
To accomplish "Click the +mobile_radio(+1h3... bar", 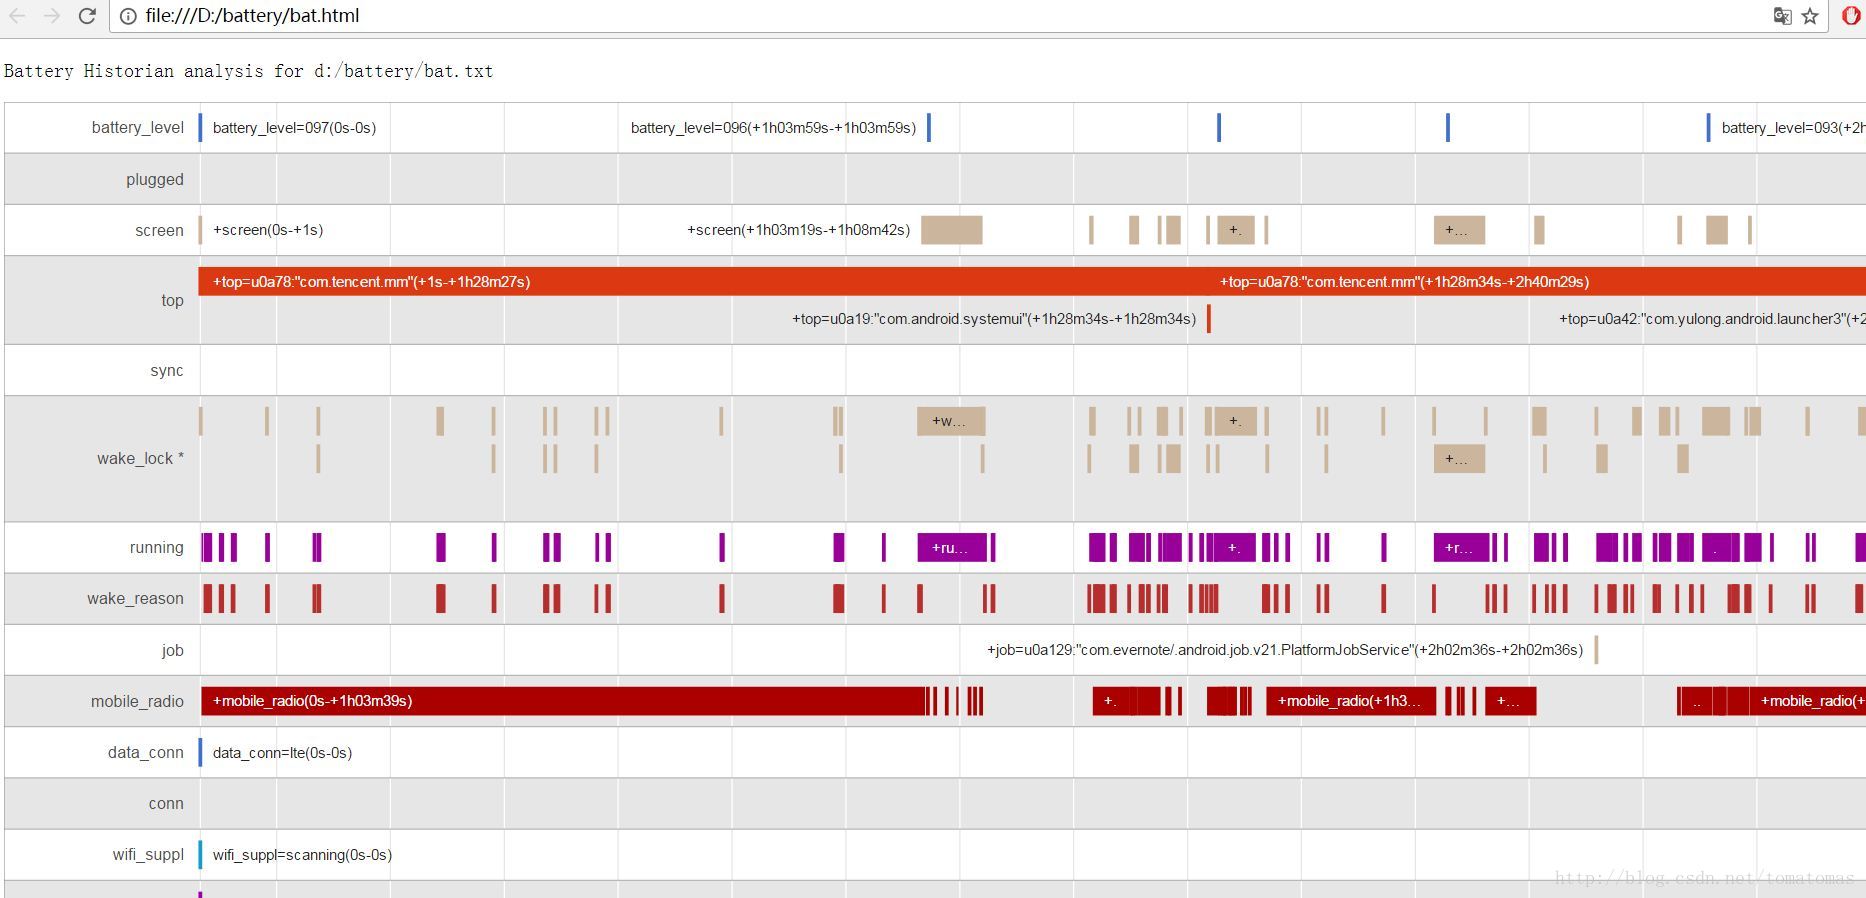I will click(1351, 701).
